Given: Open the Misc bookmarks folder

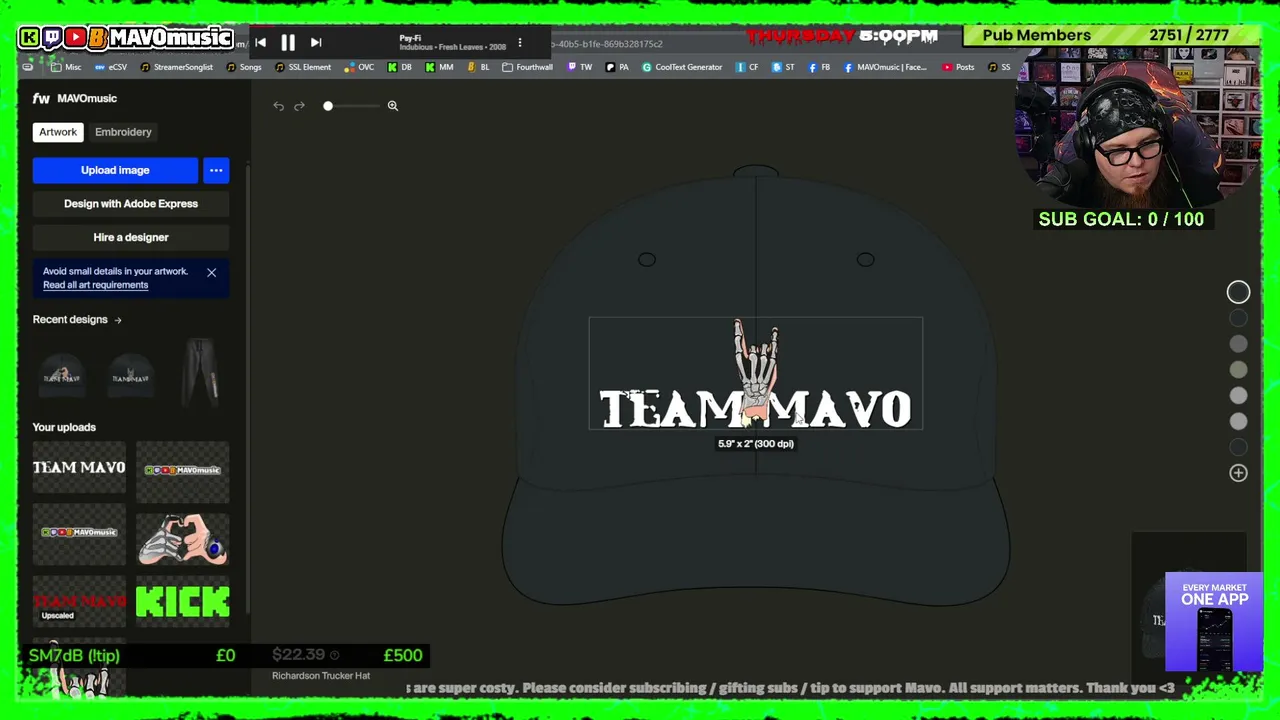Looking at the screenshot, I should tap(66, 68).
